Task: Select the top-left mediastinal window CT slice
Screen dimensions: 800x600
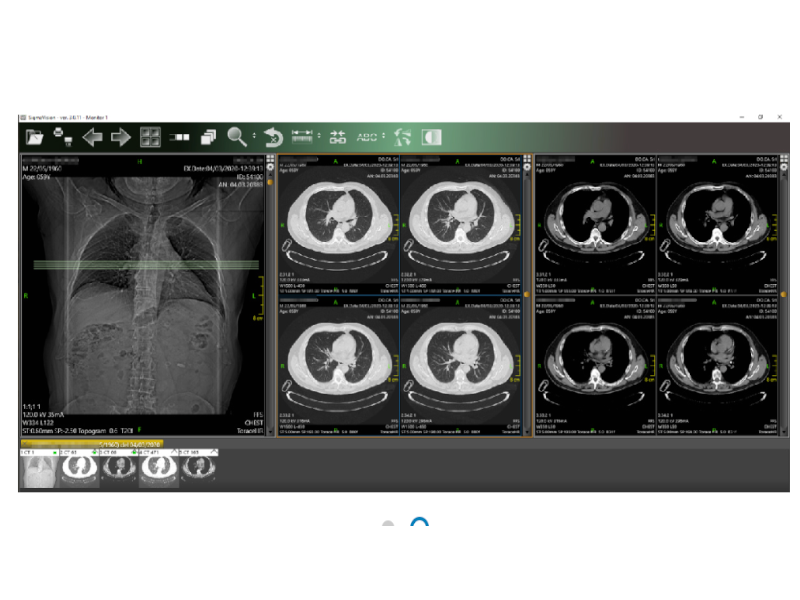Action: (595, 224)
